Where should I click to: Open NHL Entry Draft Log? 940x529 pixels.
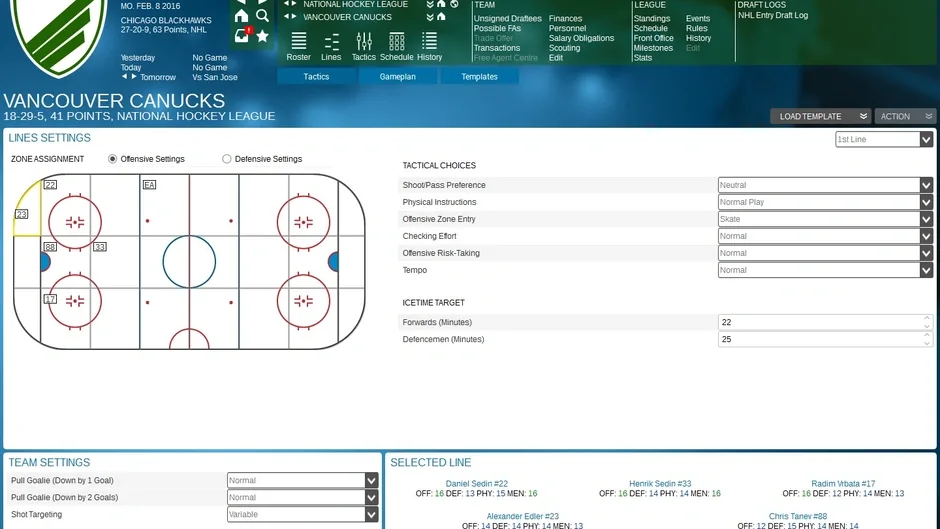[x=773, y=15]
